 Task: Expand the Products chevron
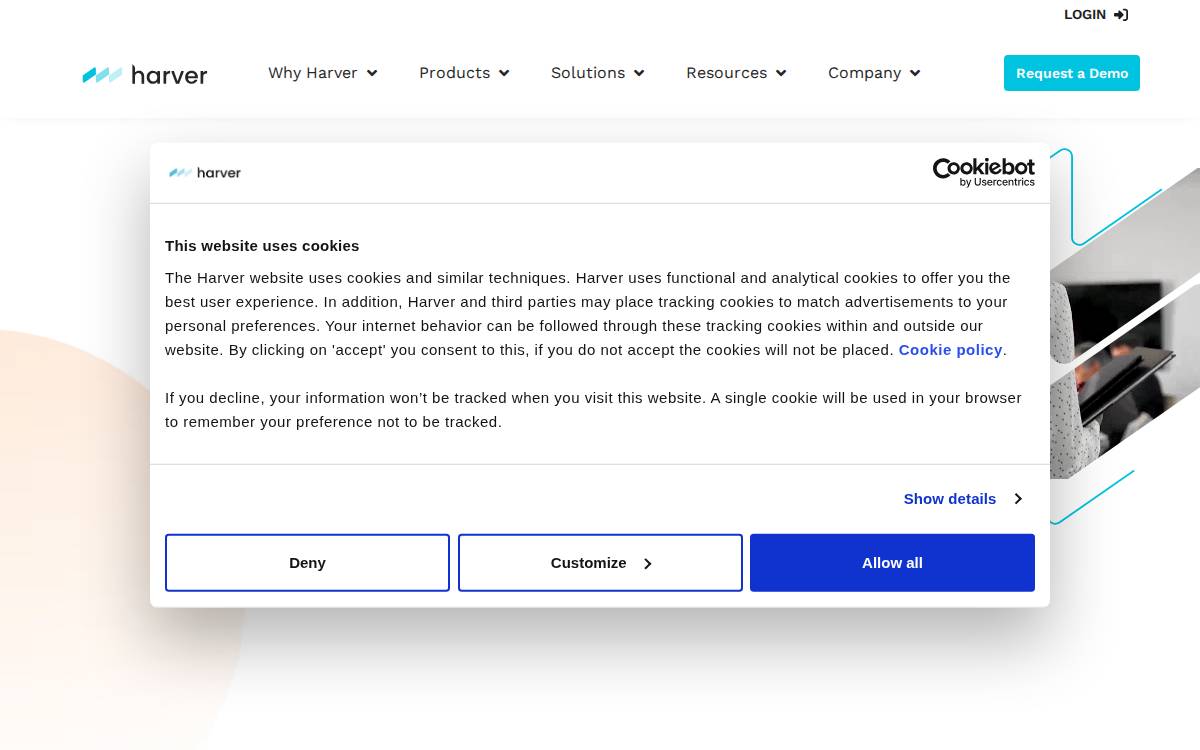pos(504,73)
